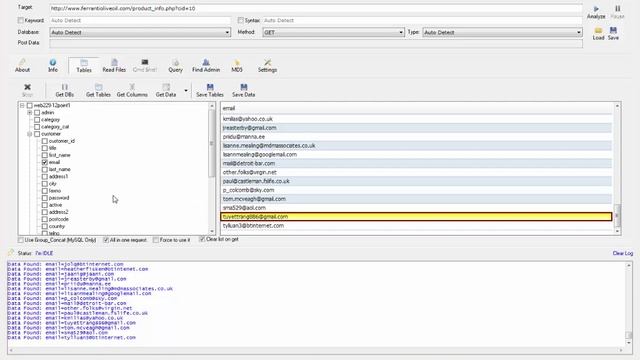Select the highlighted yellow row in data list
The width and height of the screenshot is (640, 360).
point(416,217)
